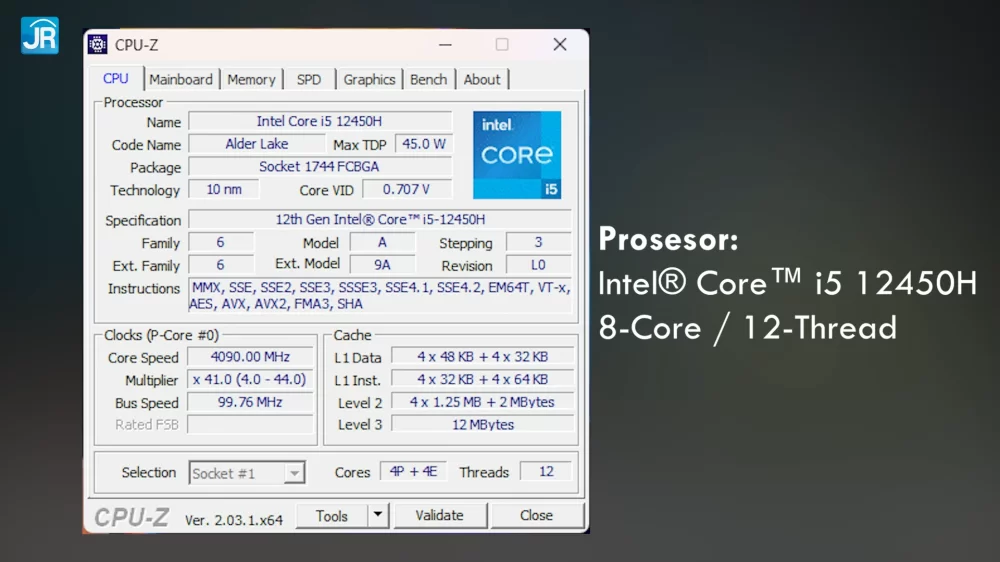Click the Instructions list field
Screen dimensions: 1000x562
click(x=380, y=295)
